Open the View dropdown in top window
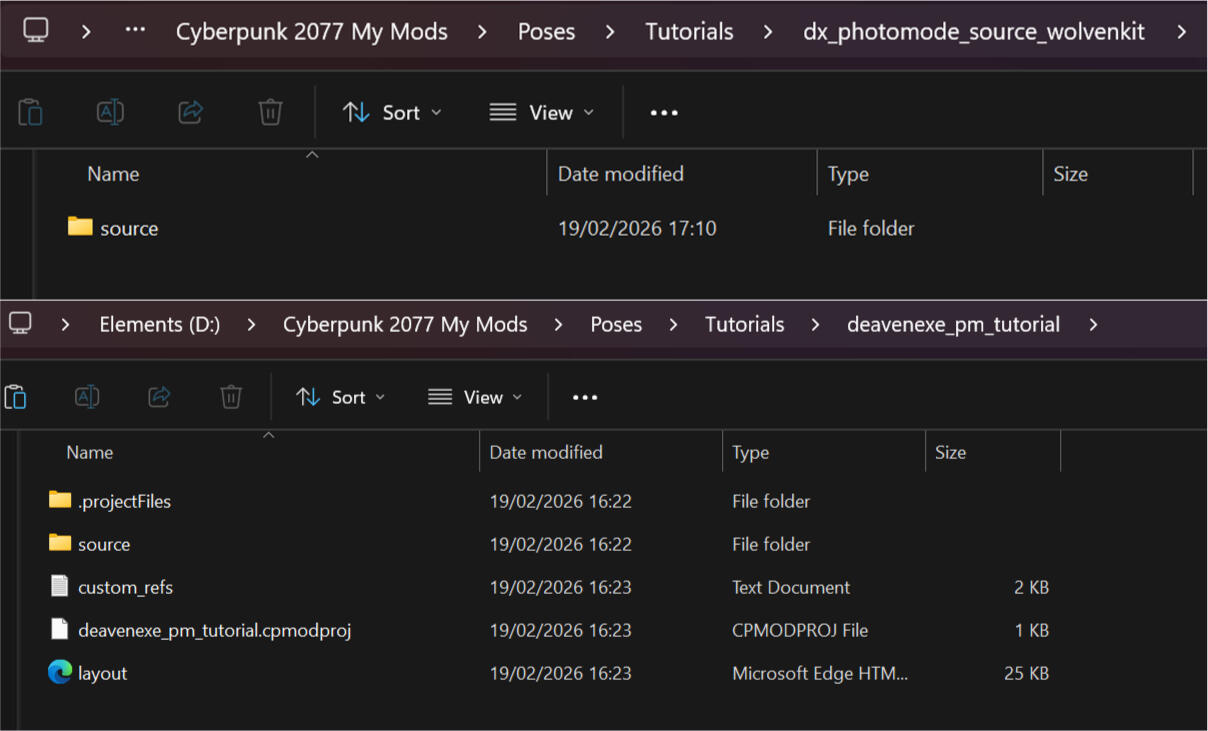Screen dimensions: 1208x731 pyautogui.click(x=541, y=112)
